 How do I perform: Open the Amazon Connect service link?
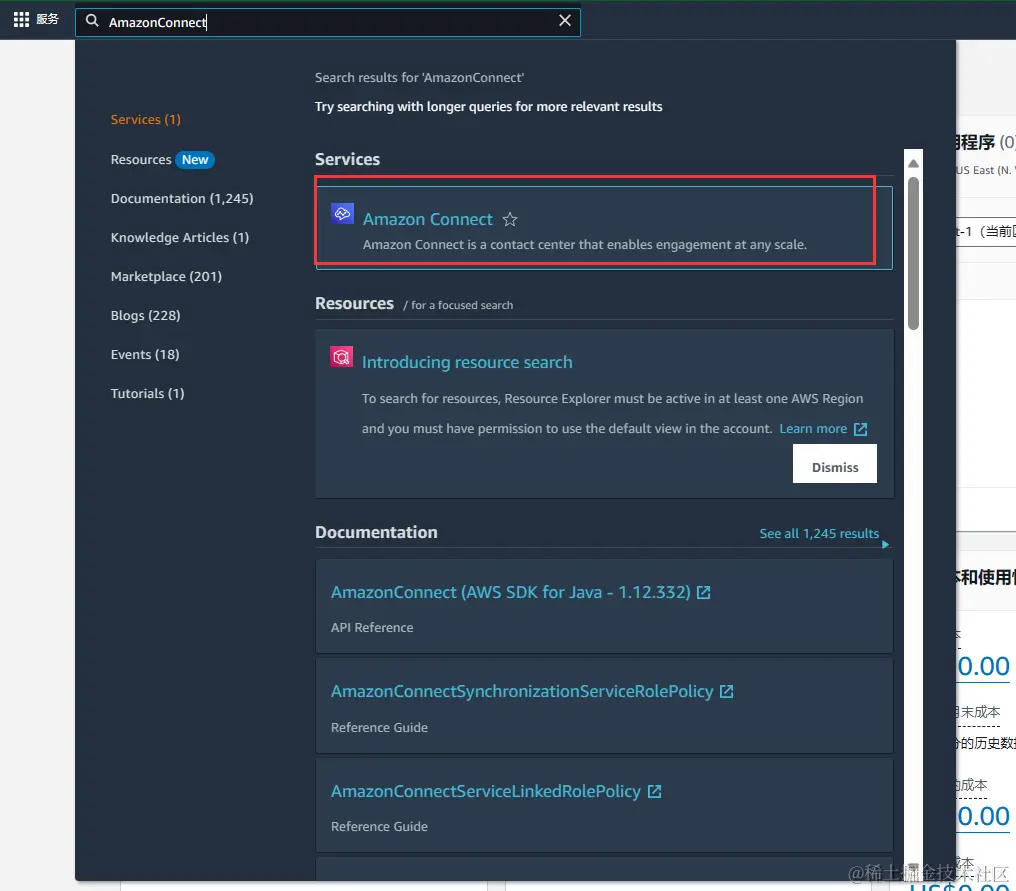click(x=428, y=219)
